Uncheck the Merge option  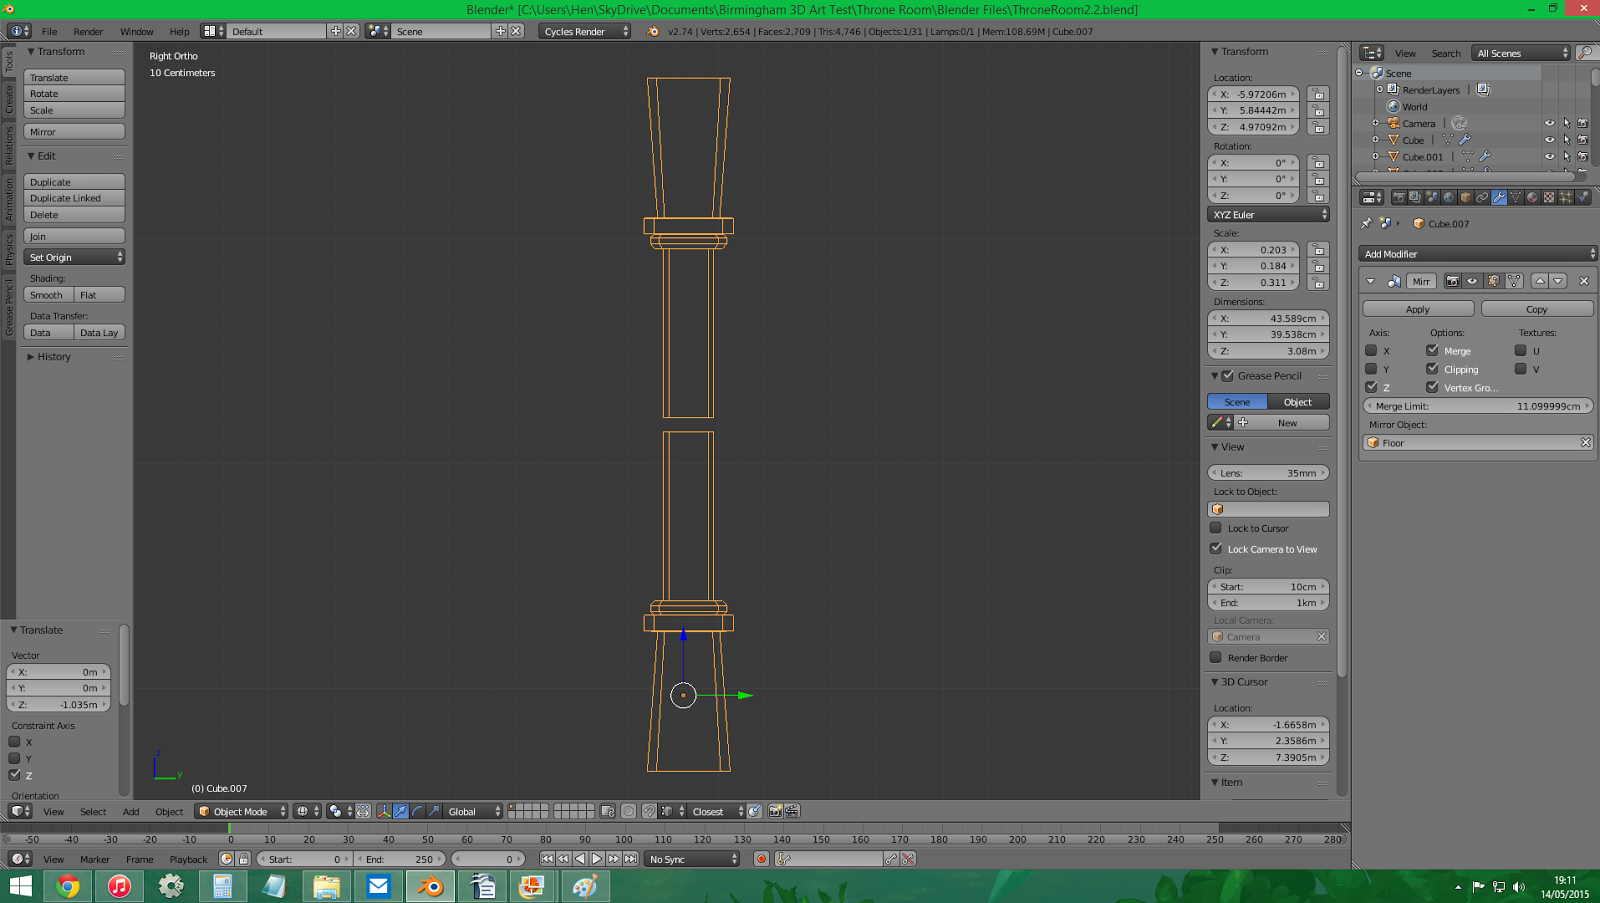pyautogui.click(x=1432, y=351)
